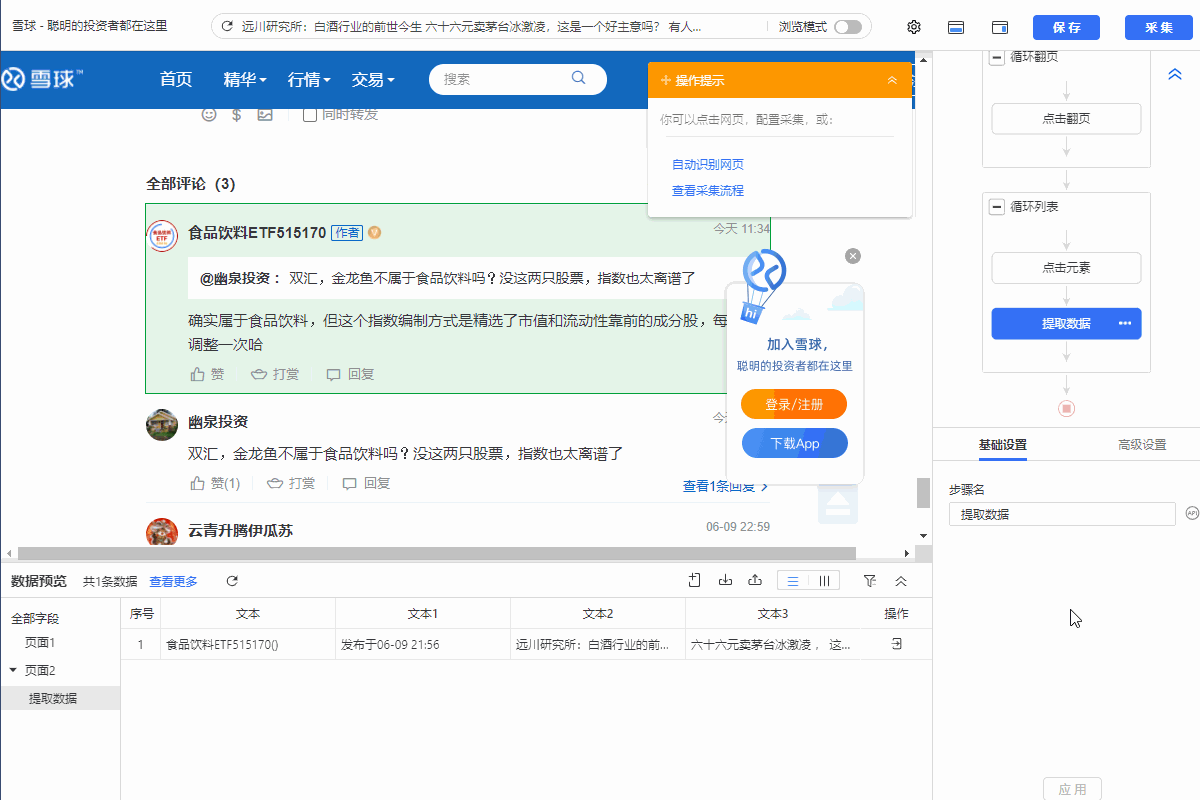This screenshot has height=800, width=1200.
Task: Click 打赏 on the 幽泉投资 comment
Action: pyautogui.click(x=291, y=483)
